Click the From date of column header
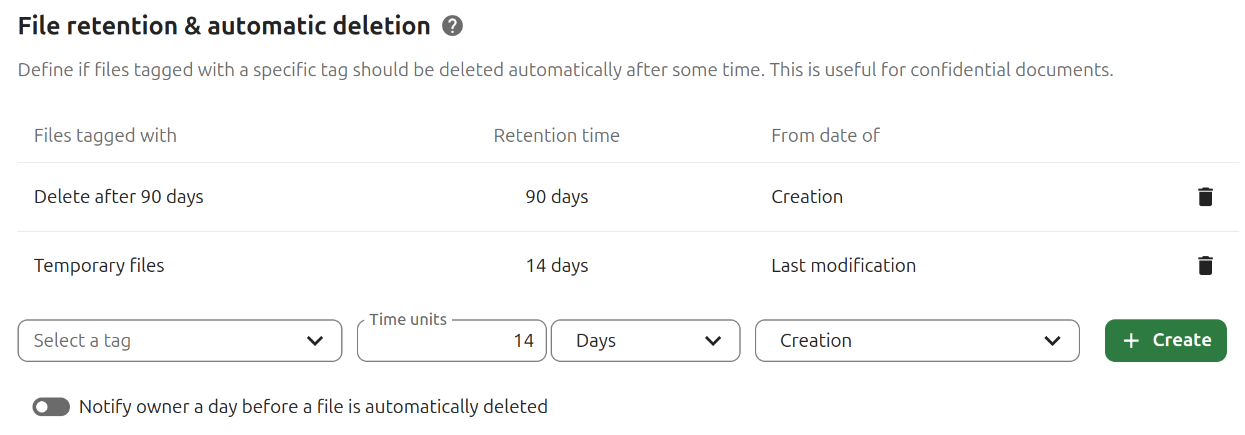This screenshot has height=435, width=1245. pos(825,135)
